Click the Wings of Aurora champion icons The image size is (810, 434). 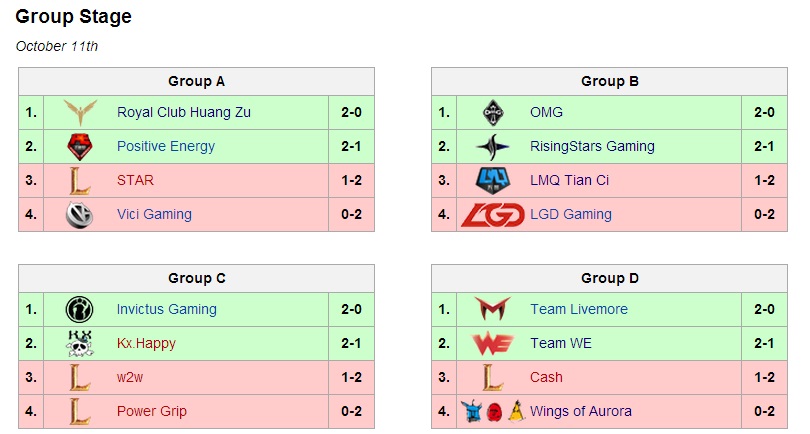(492, 411)
